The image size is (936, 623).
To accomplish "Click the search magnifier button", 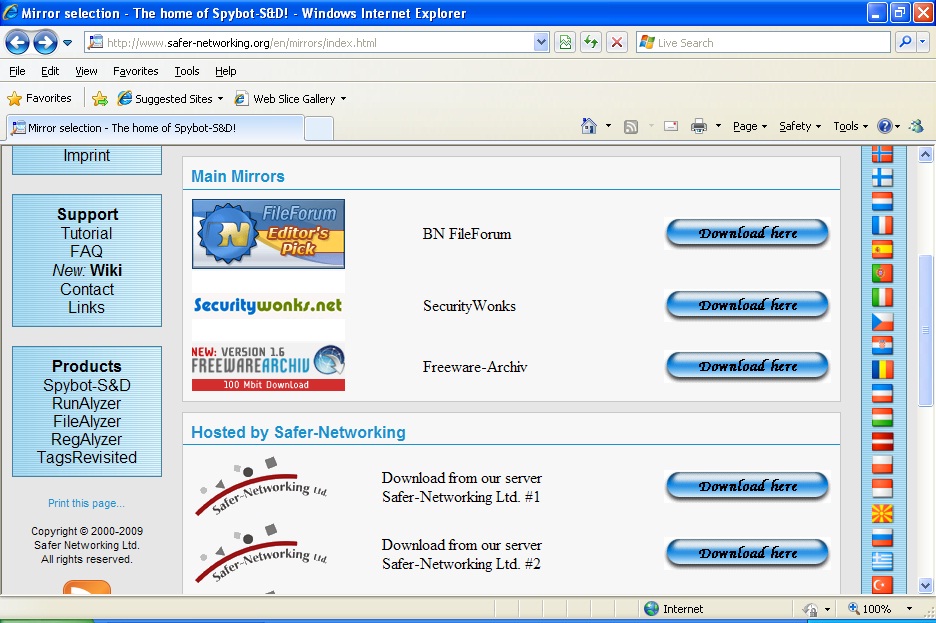I will click(906, 42).
